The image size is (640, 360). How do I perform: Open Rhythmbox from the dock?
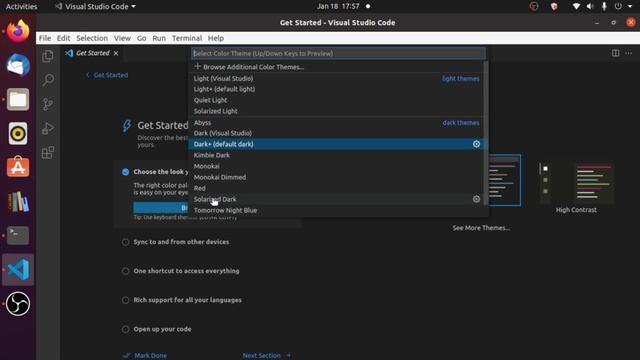point(18,133)
